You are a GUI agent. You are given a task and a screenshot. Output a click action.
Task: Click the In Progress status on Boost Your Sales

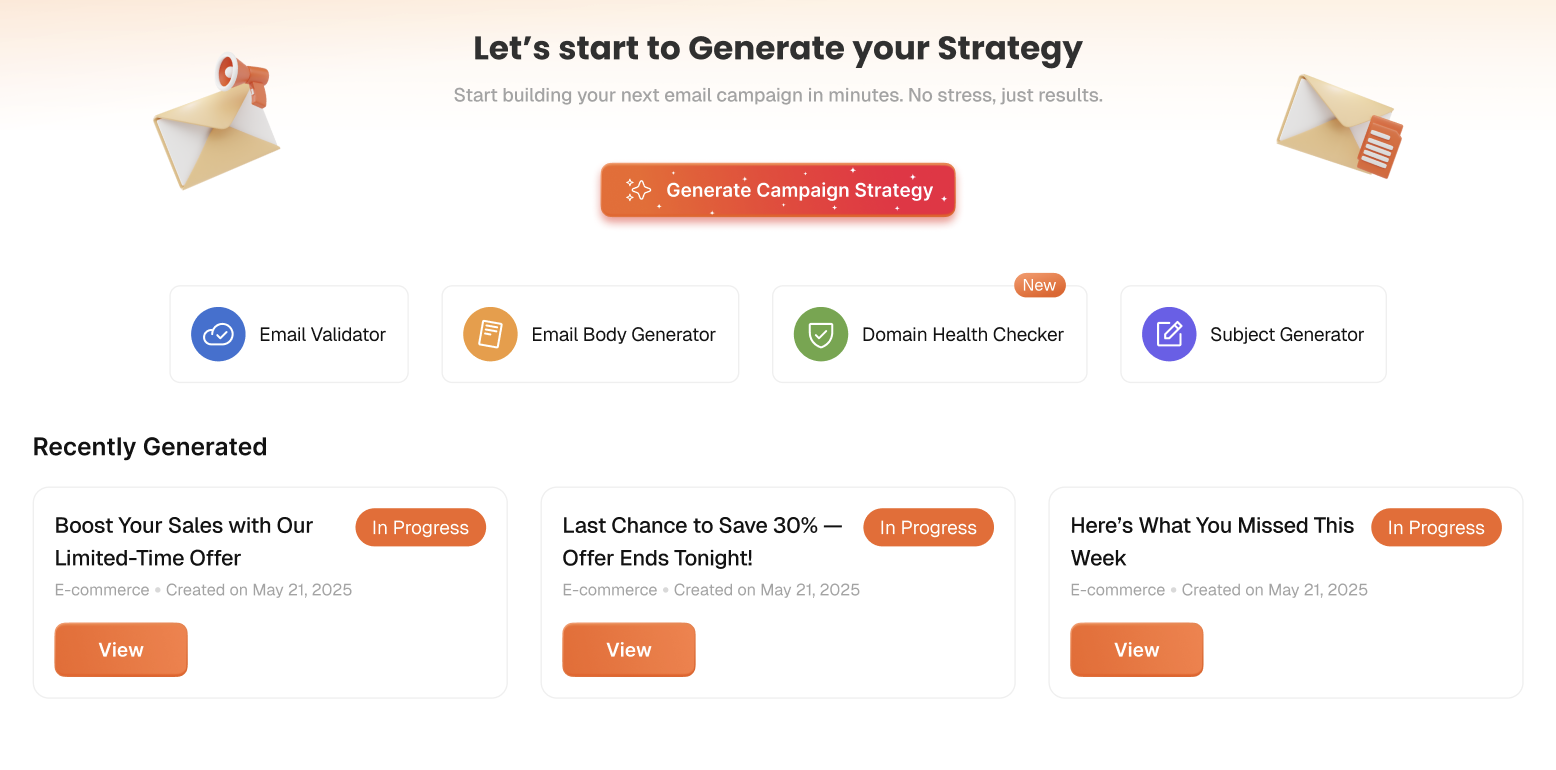tap(420, 527)
